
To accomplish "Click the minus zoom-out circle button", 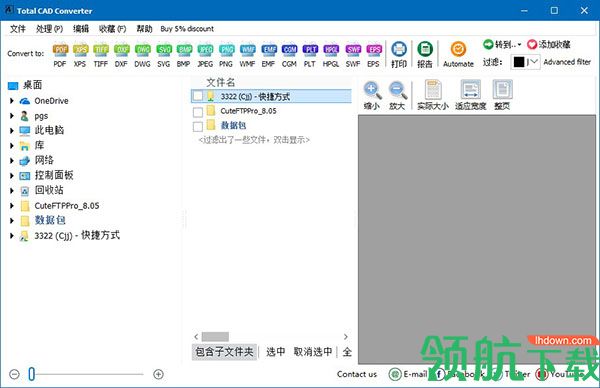I will point(15,374).
